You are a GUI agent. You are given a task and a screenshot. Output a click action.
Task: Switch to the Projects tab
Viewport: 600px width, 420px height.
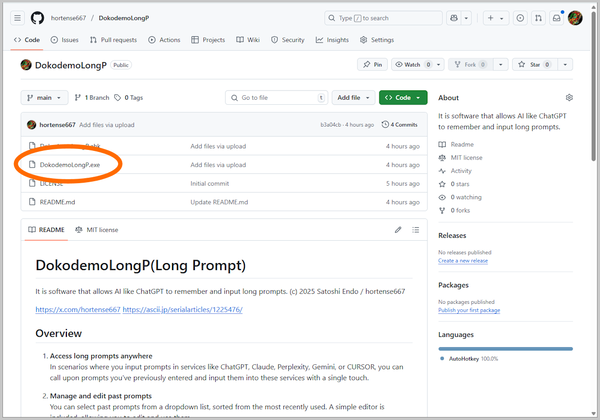(208, 40)
